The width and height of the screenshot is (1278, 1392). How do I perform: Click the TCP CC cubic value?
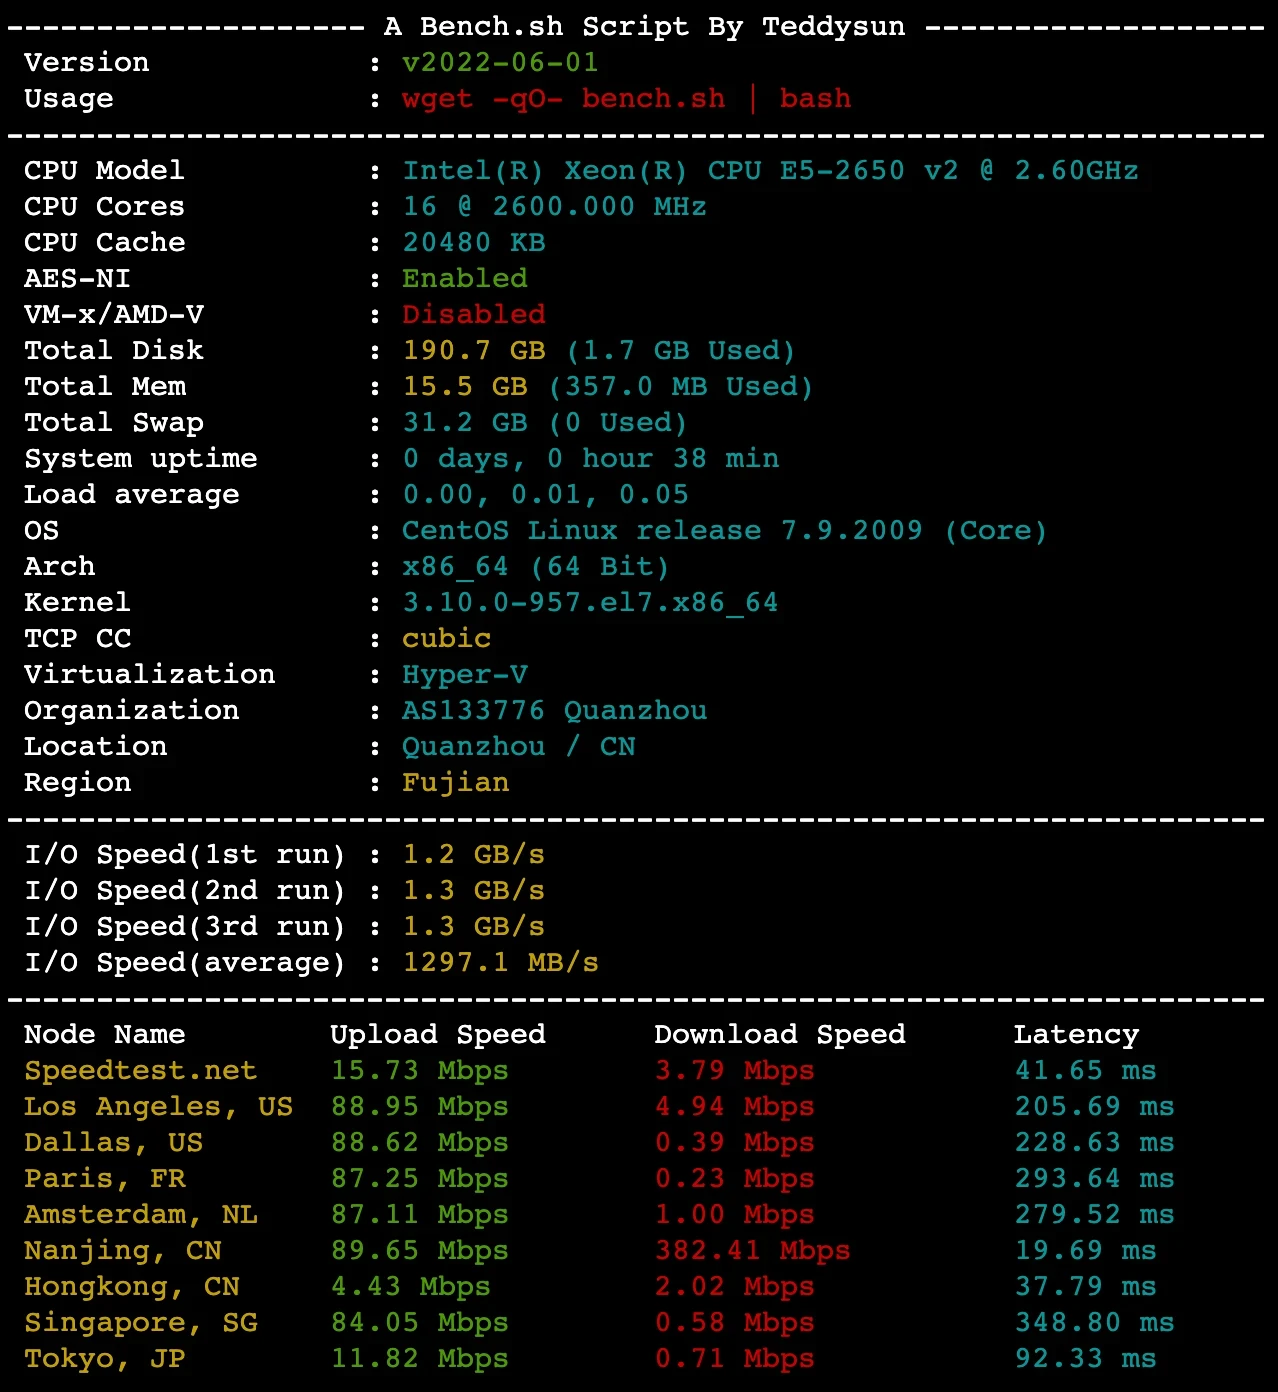coord(446,639)
